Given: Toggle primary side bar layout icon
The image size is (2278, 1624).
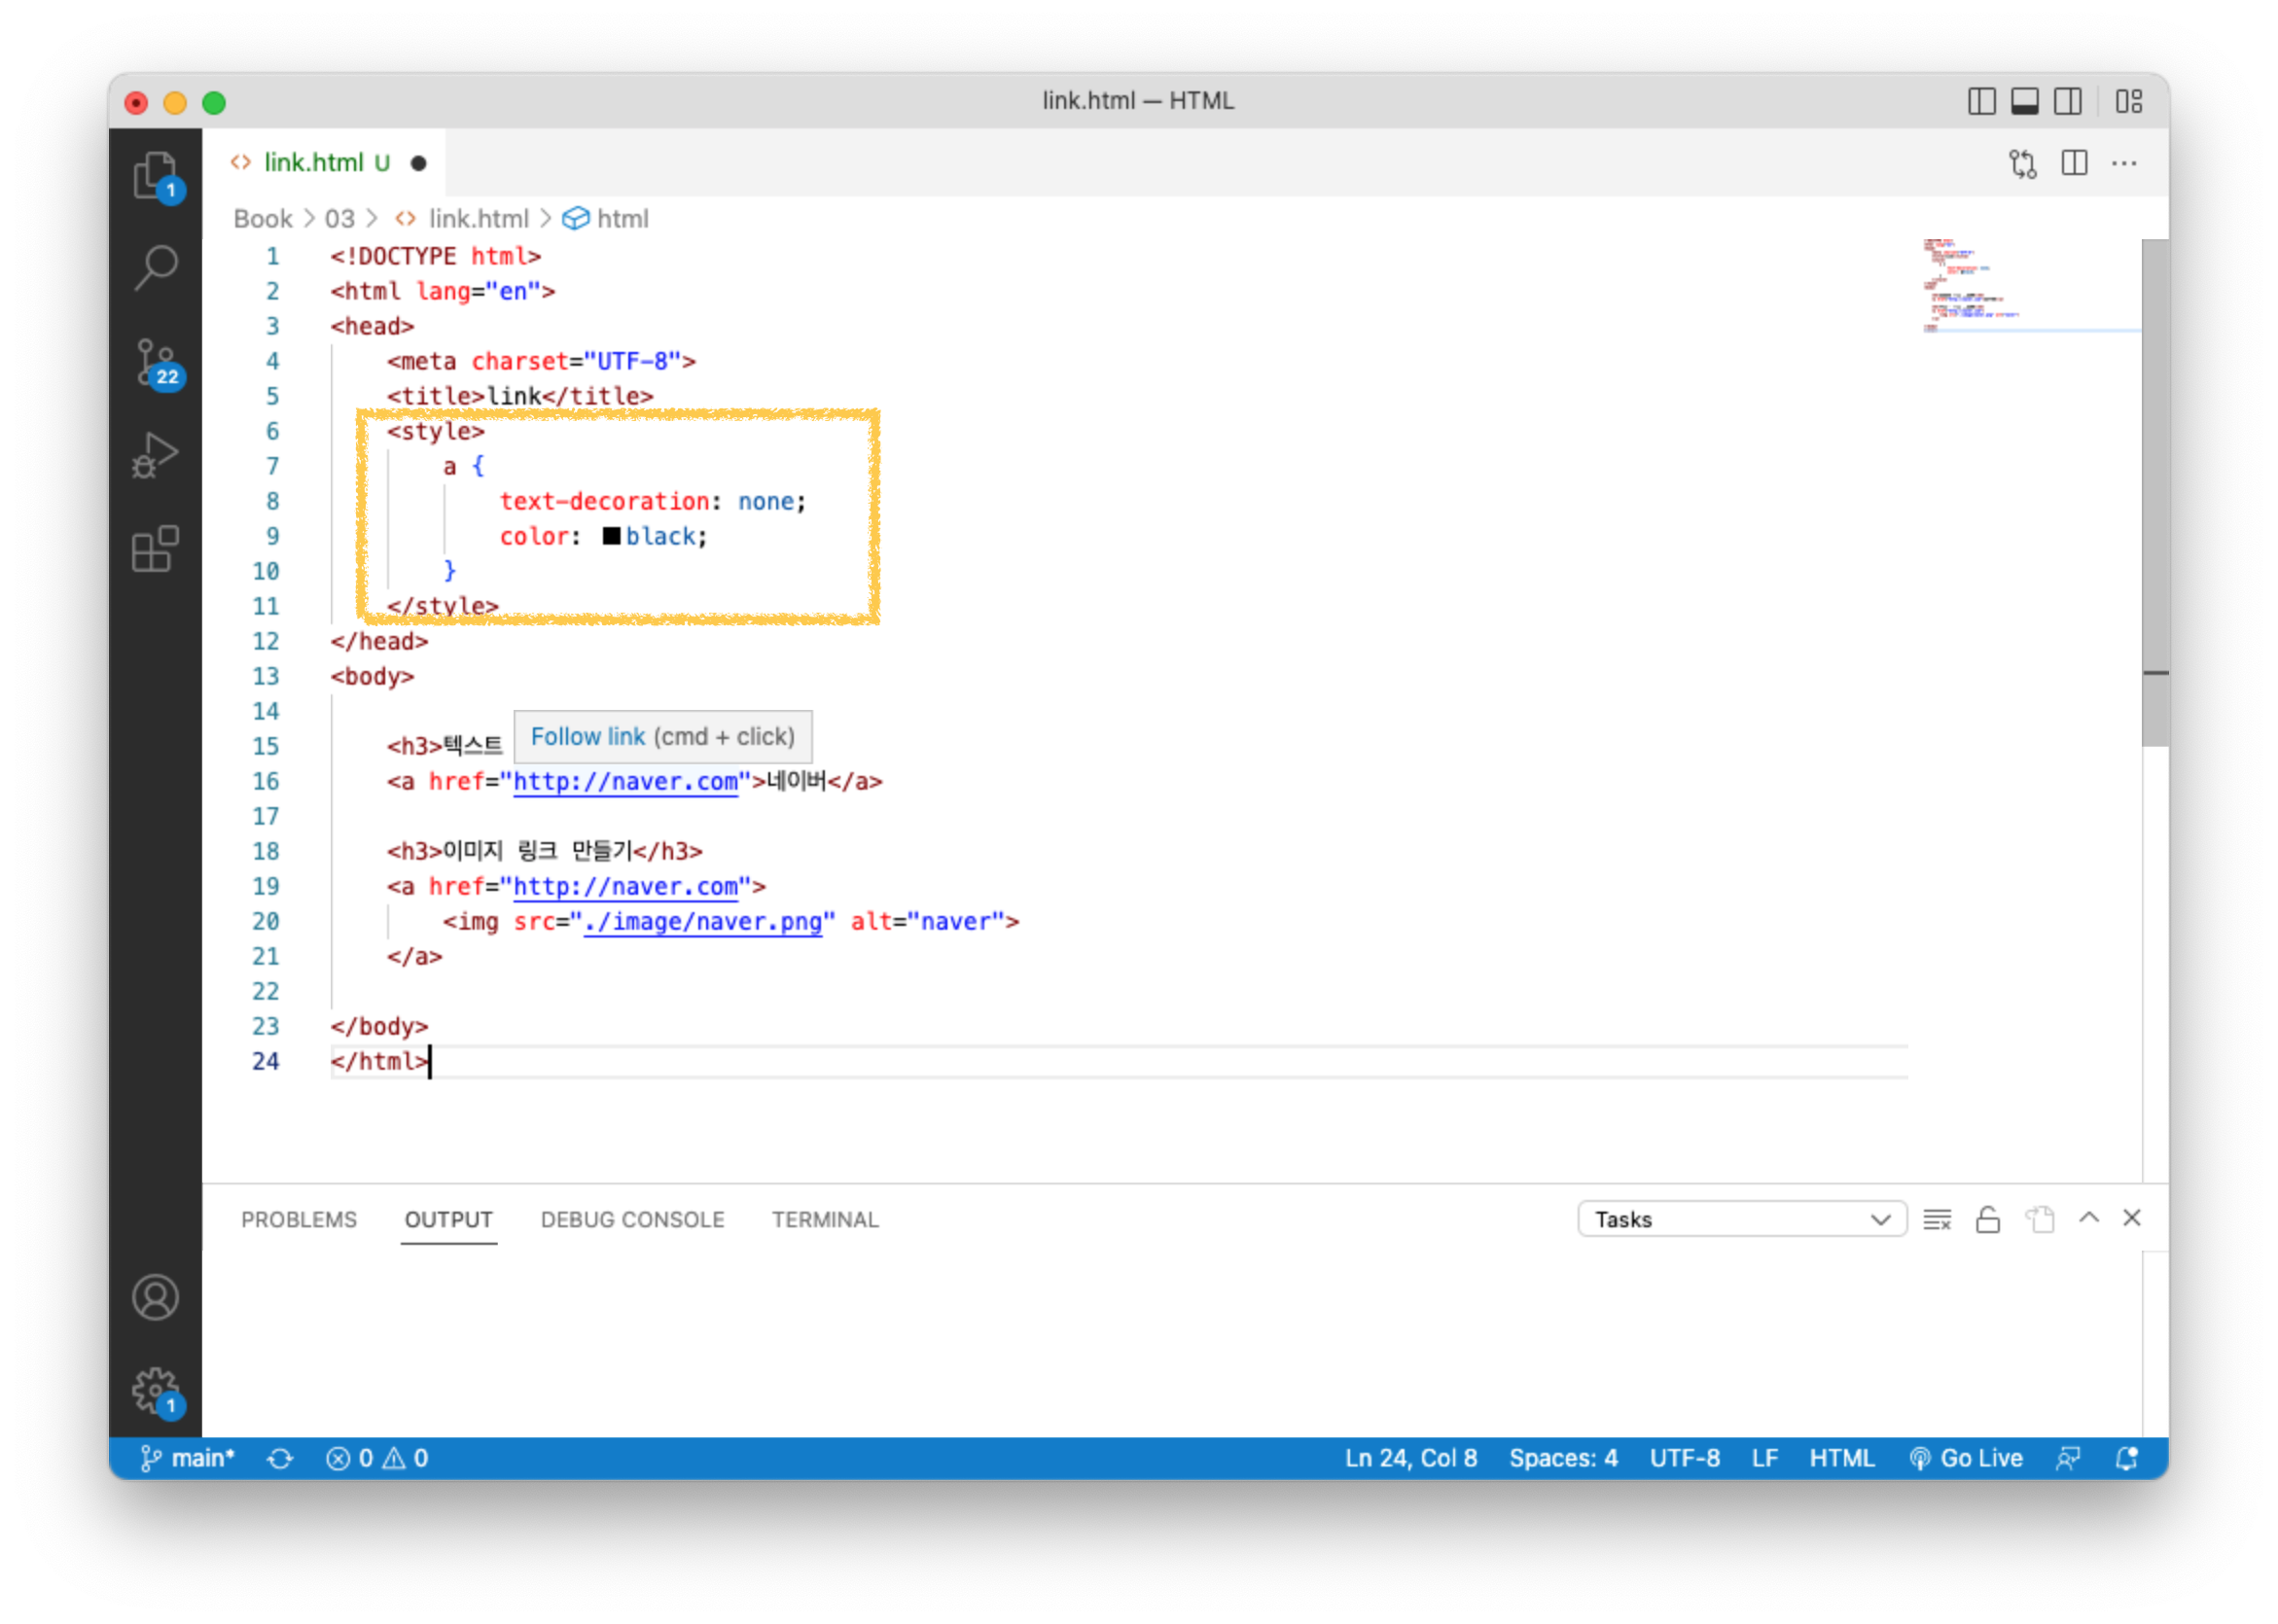Looking at the screenshot, I should (1982, 101).
